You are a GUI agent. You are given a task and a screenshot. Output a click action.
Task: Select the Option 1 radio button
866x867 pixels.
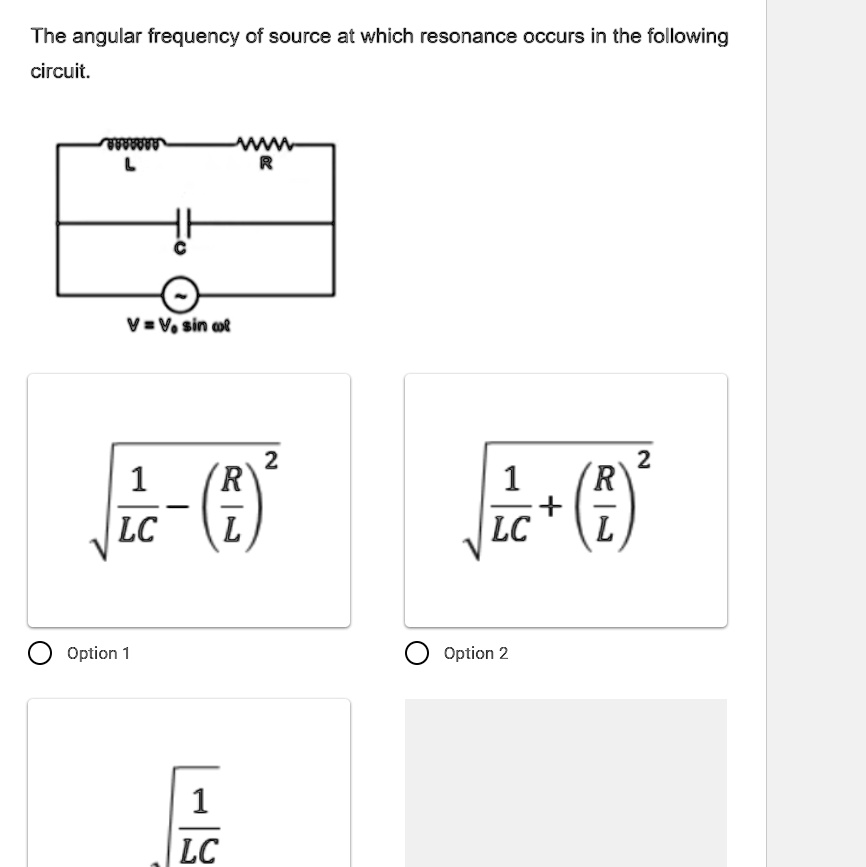pos(40,652)
